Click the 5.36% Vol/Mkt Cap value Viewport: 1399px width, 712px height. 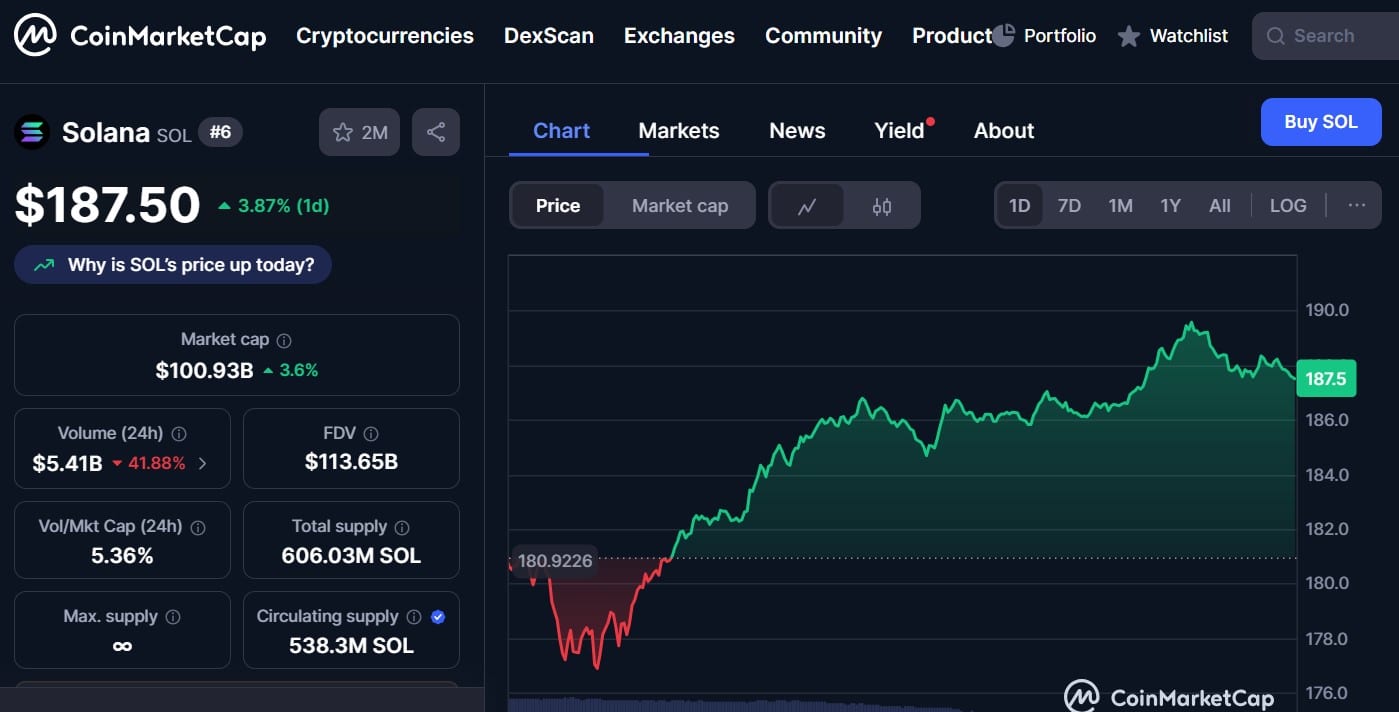pos(122,555)
